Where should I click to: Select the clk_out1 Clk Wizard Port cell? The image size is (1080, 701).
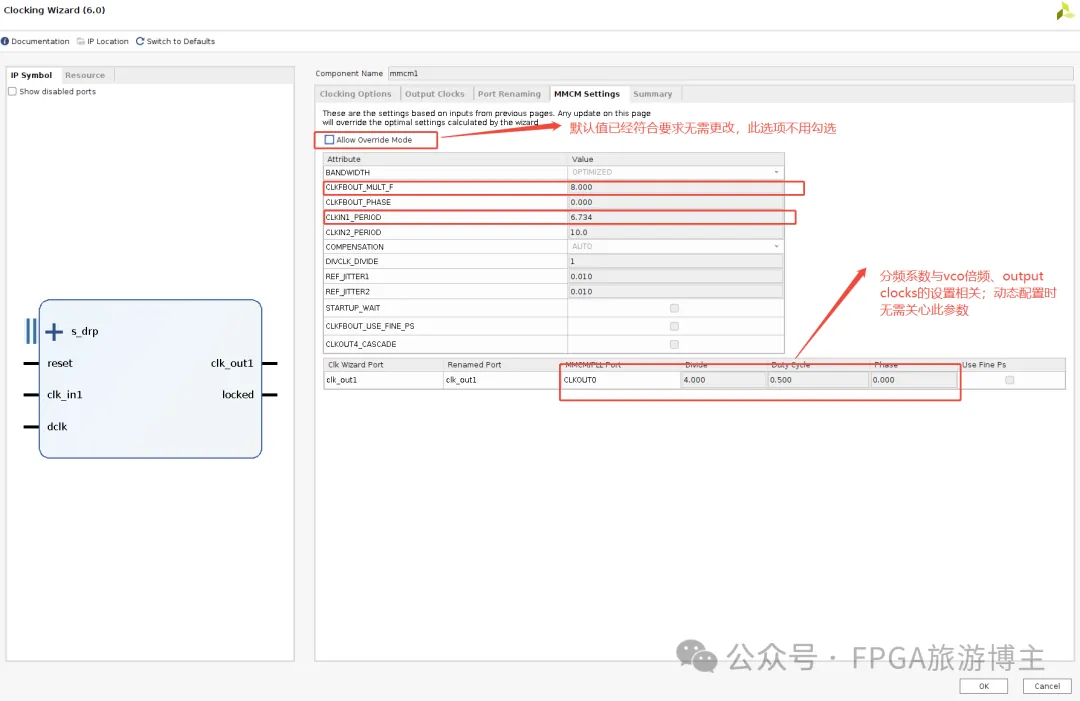tap(384, 380)
